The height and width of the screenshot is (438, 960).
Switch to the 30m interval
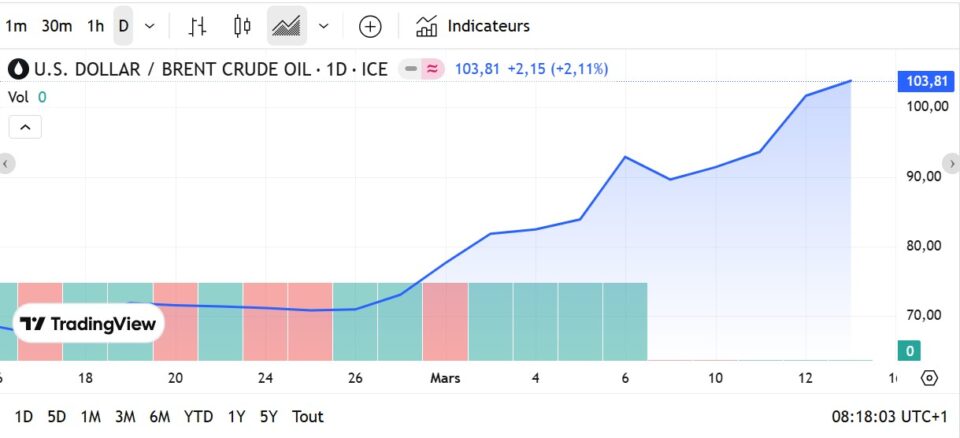click(x=56, y=26)
